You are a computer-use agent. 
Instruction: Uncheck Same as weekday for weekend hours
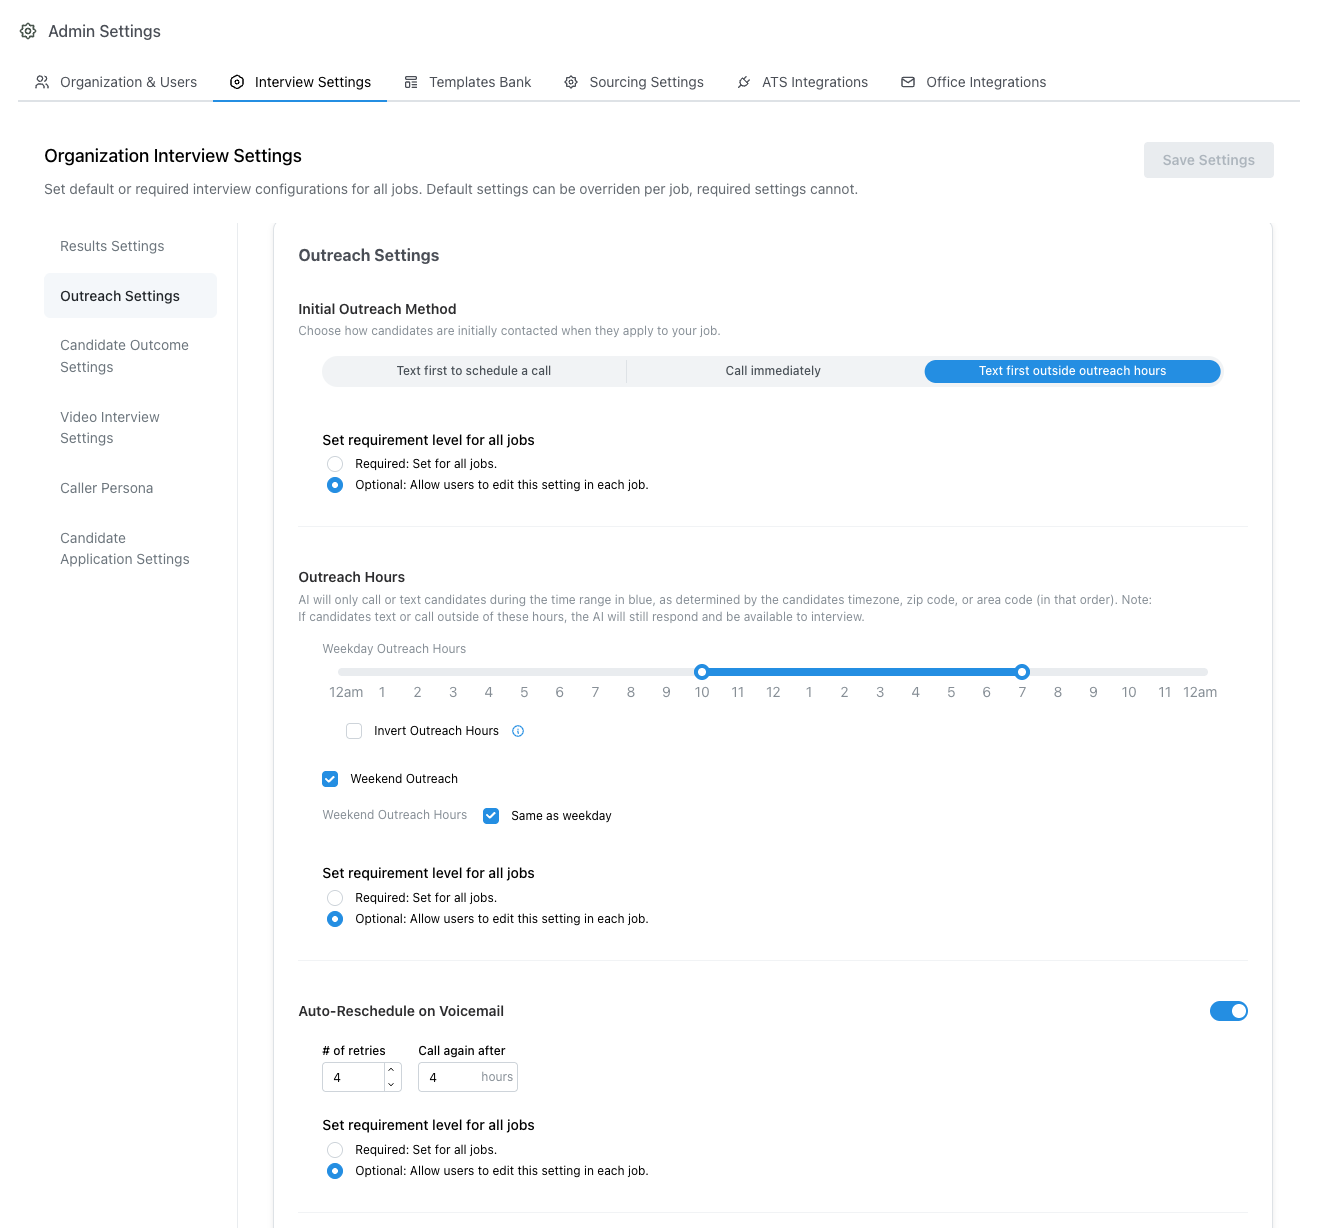click(491, 815)
